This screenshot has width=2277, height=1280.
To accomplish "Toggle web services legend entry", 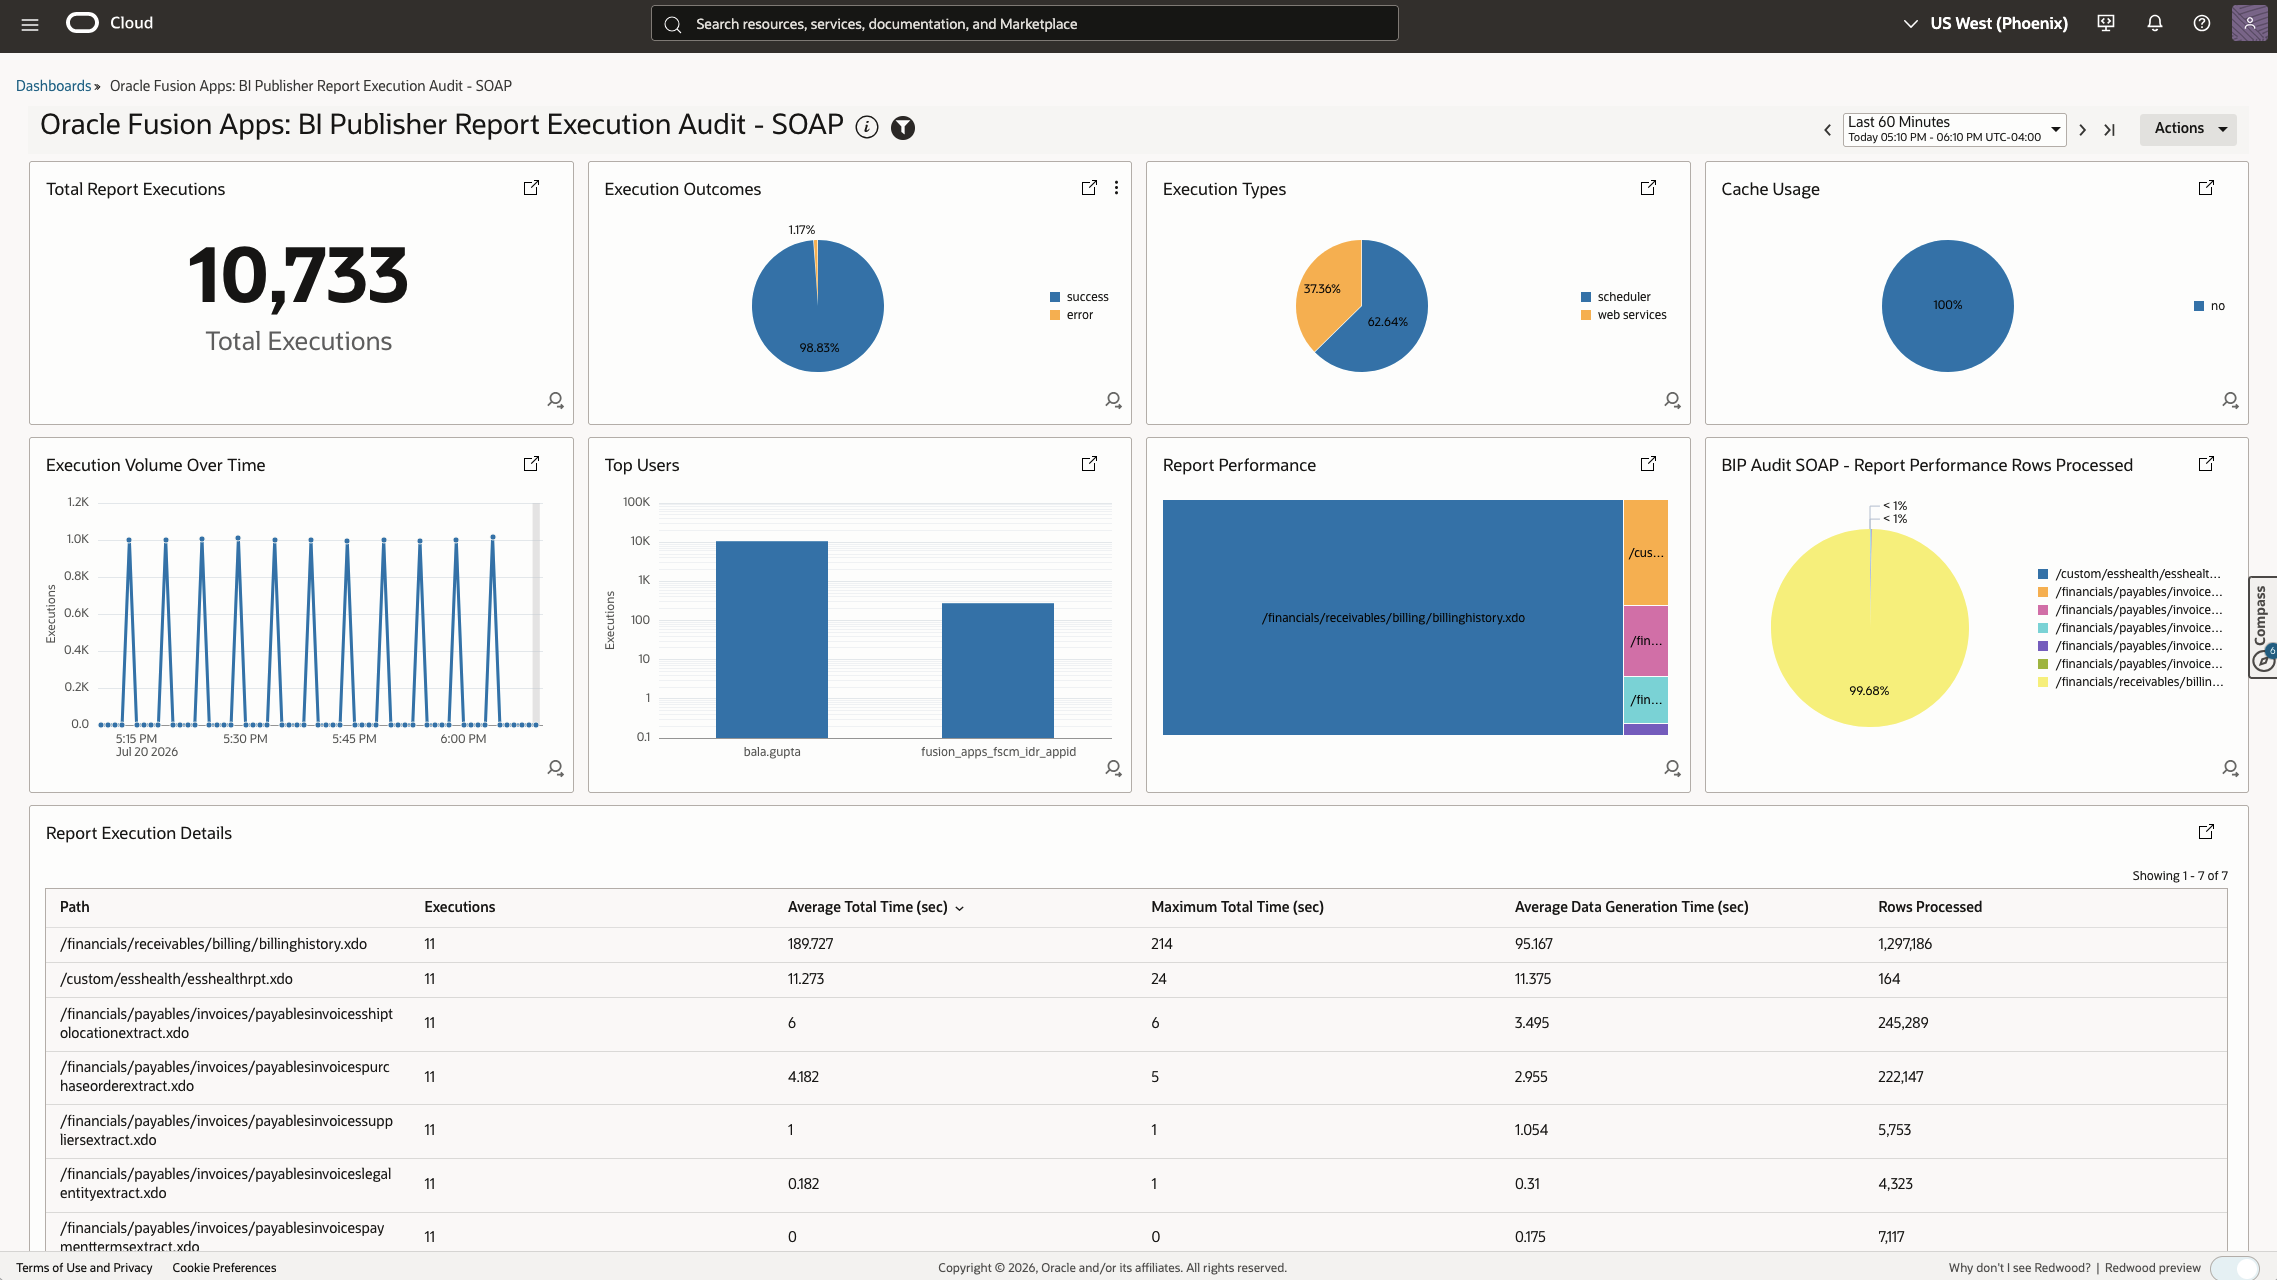I will tap(1623, 315).
